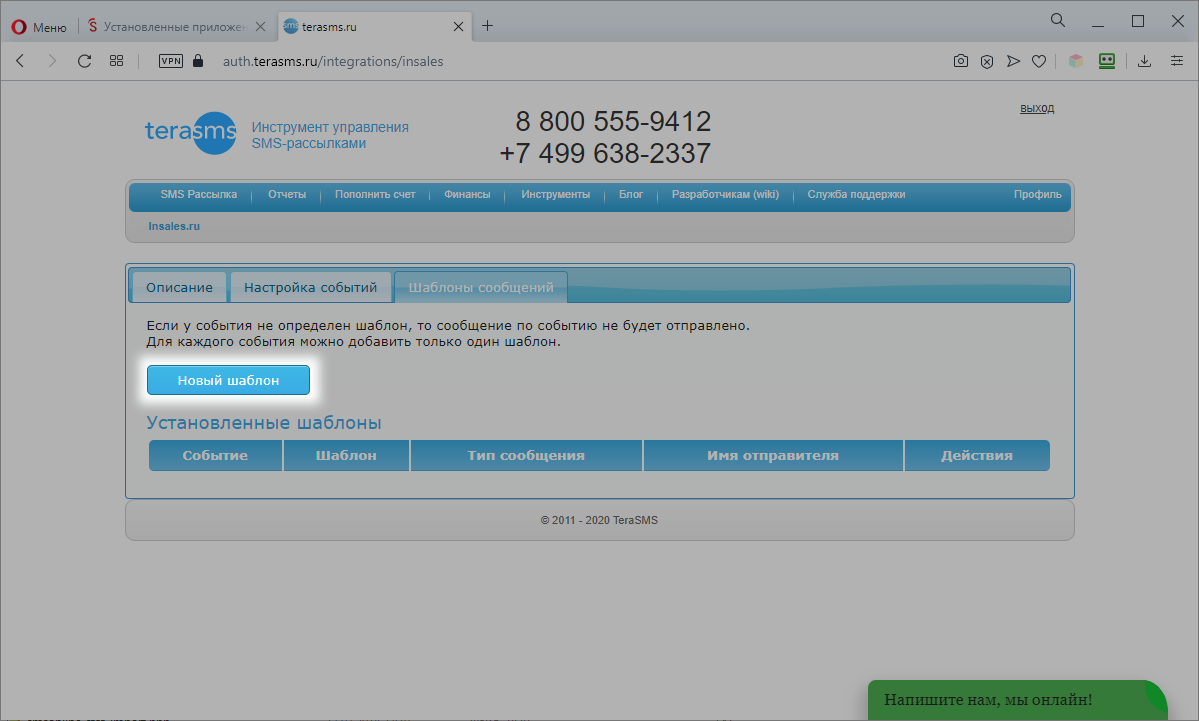
Task: Click the Шаблон column header
Action: (346, 455)
